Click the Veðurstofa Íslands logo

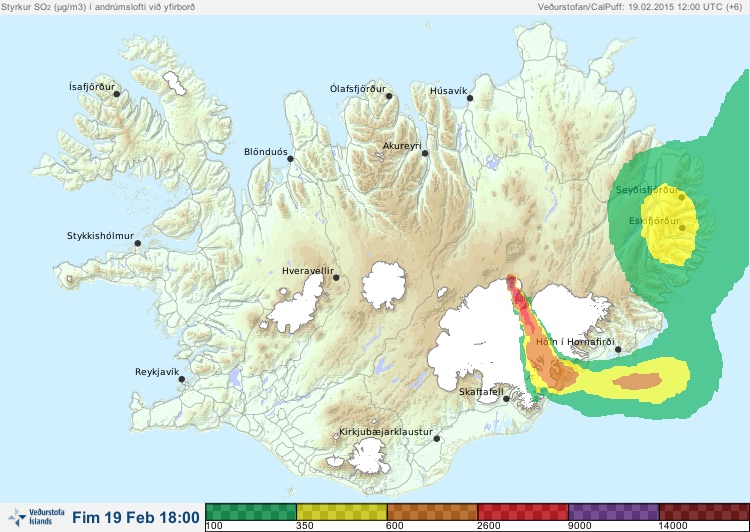point(36,517)
